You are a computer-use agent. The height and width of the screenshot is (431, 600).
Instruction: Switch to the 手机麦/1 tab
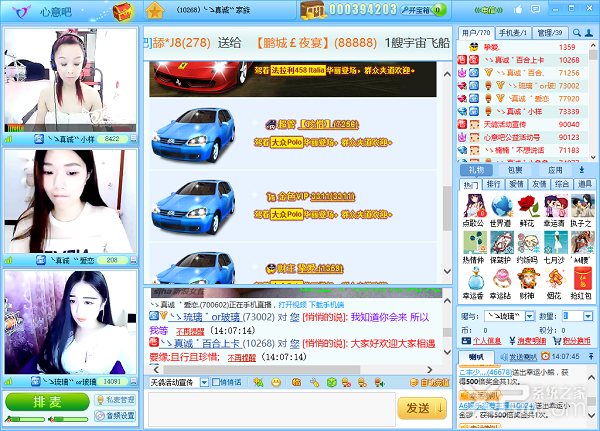pos(512,33)
